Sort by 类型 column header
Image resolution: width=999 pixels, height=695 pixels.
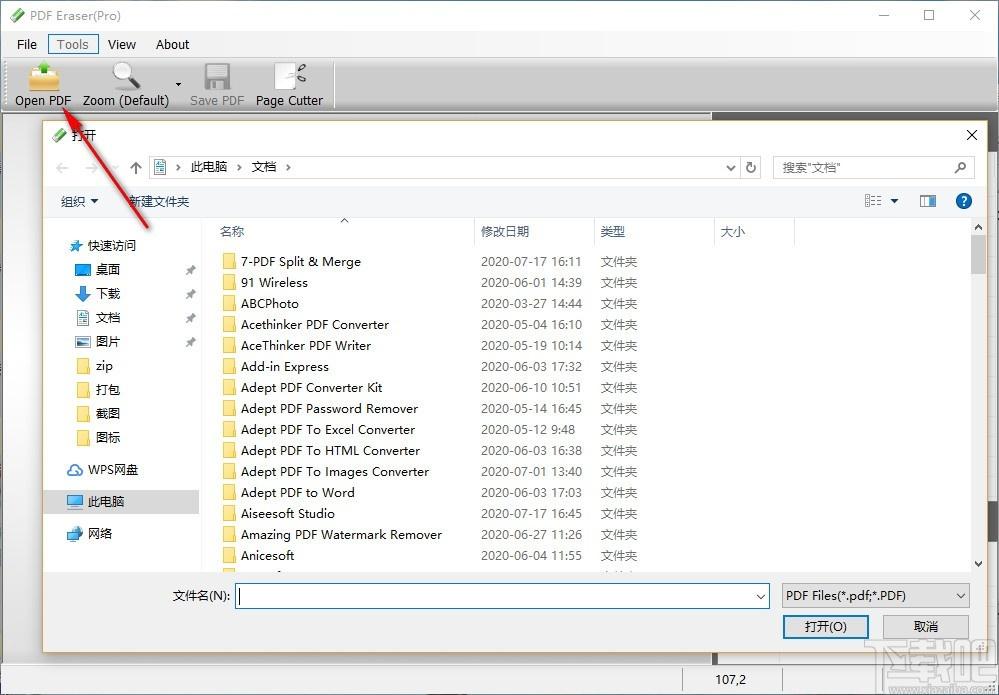pos(612,232)
